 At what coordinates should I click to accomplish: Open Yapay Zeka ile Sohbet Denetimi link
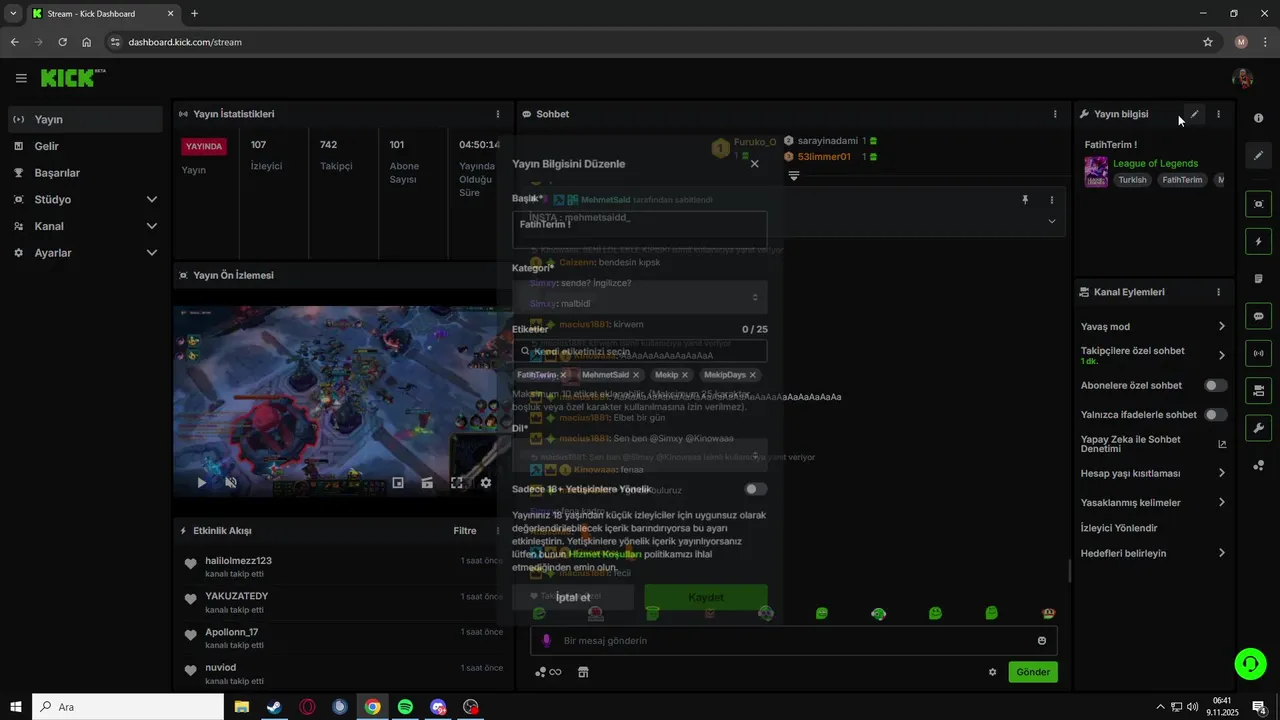coord(1153,444)
